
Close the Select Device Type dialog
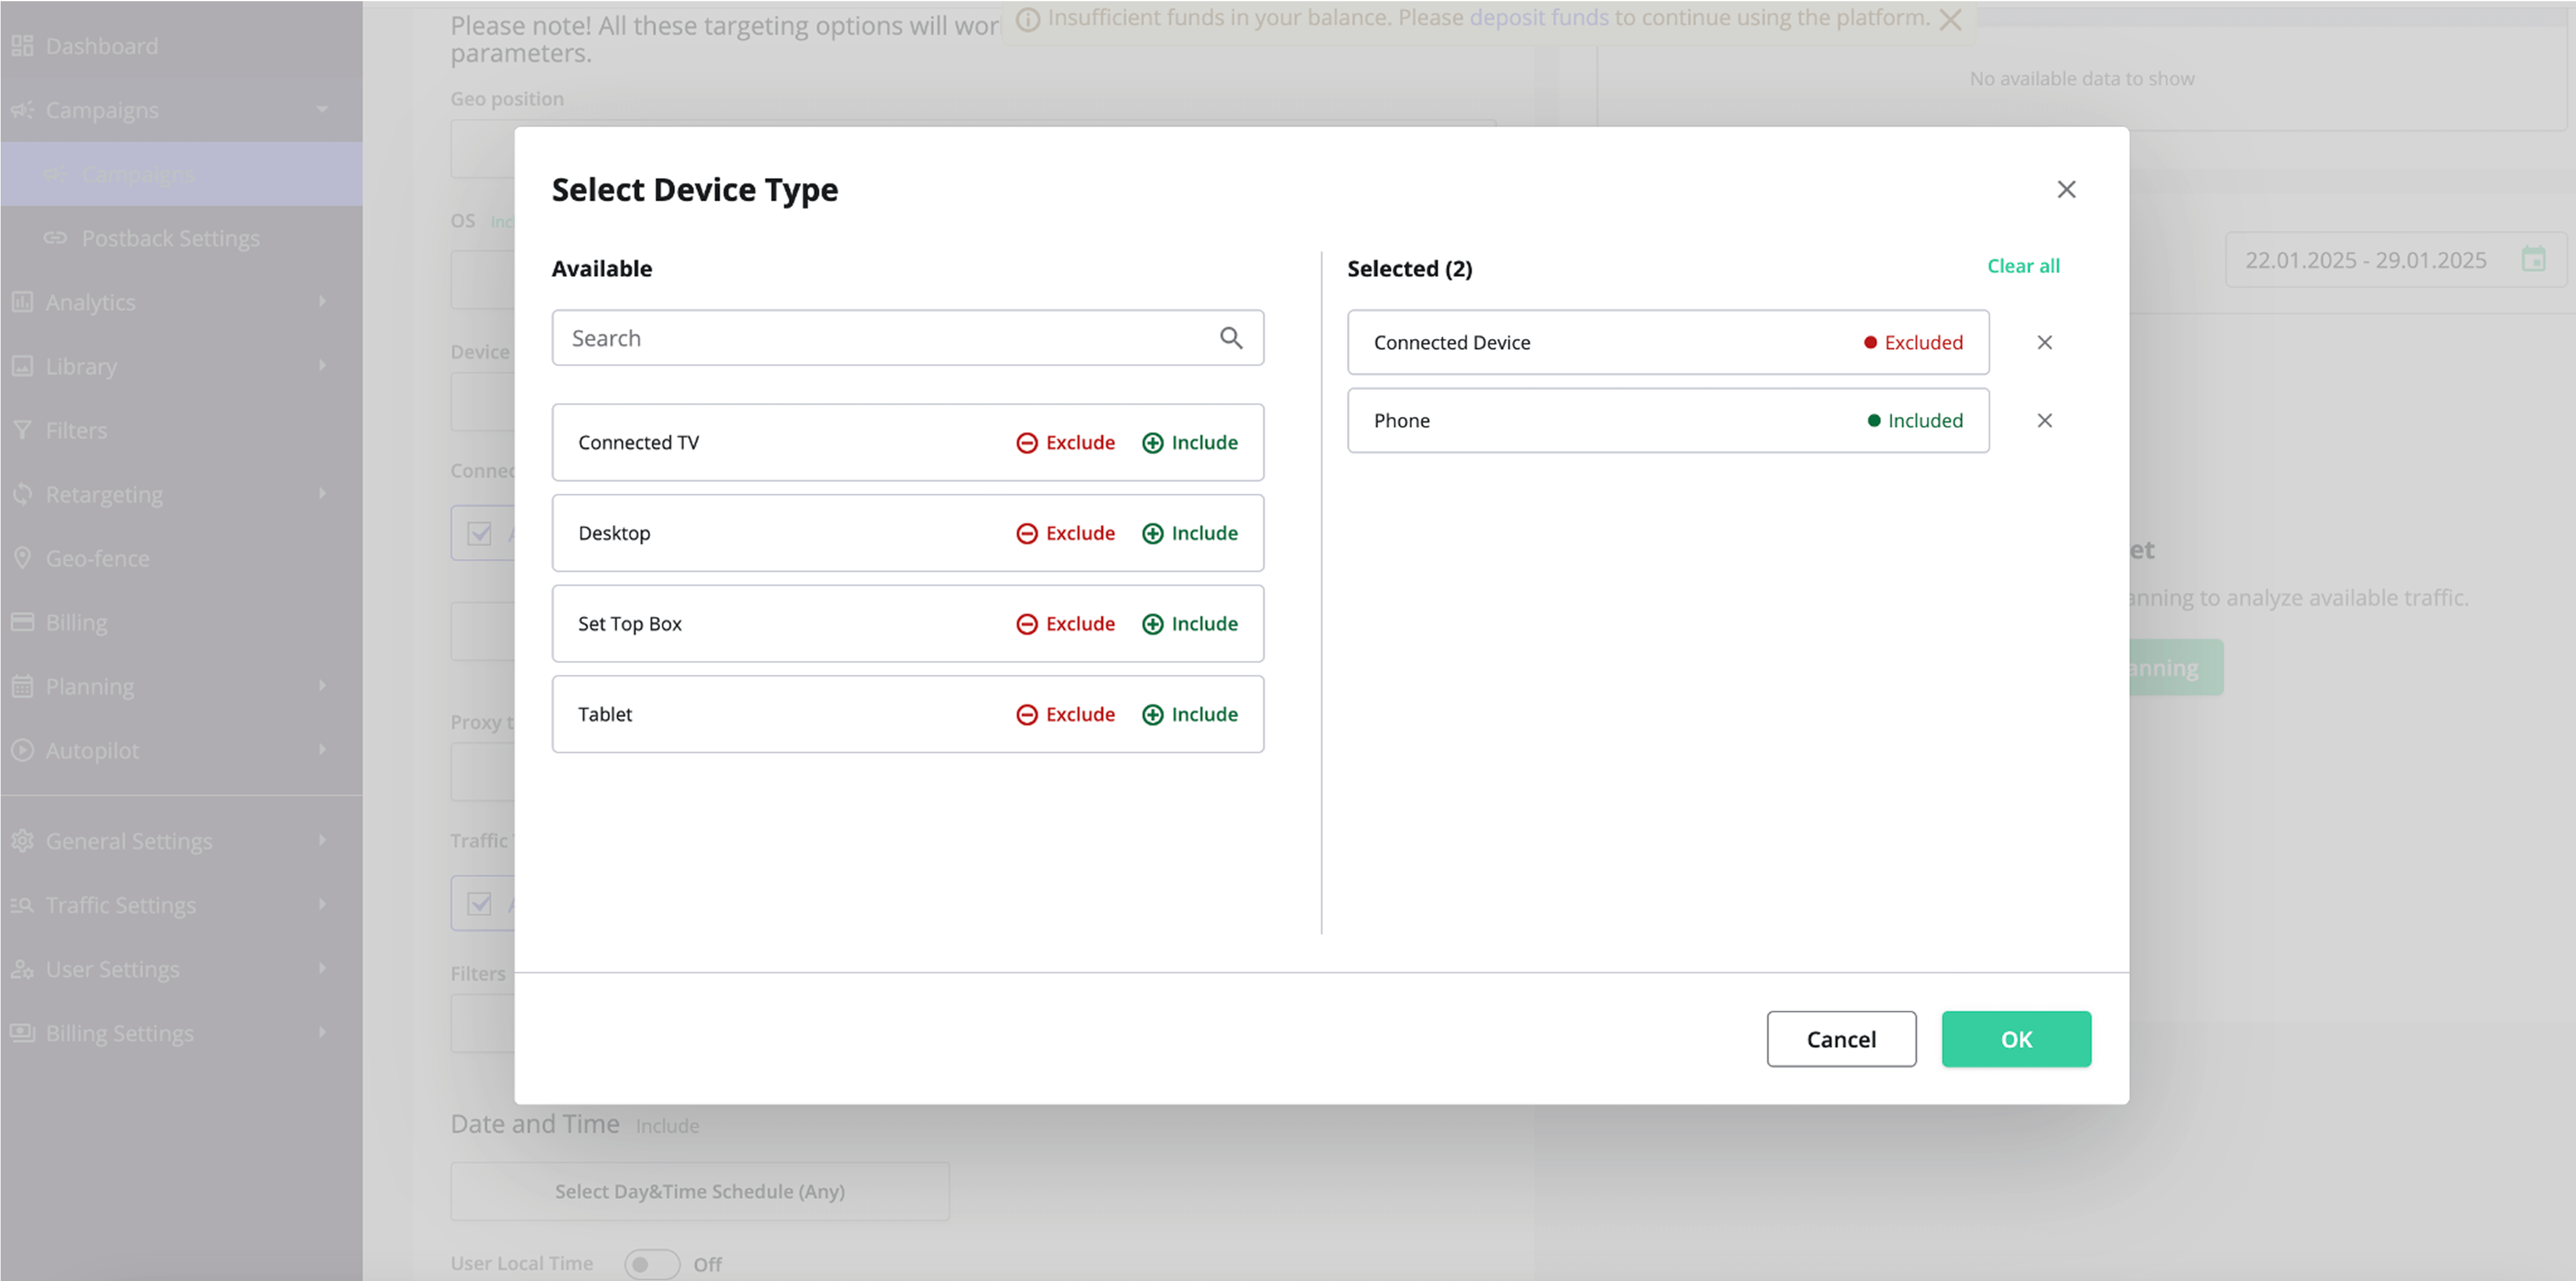(x=2066, y=189)
